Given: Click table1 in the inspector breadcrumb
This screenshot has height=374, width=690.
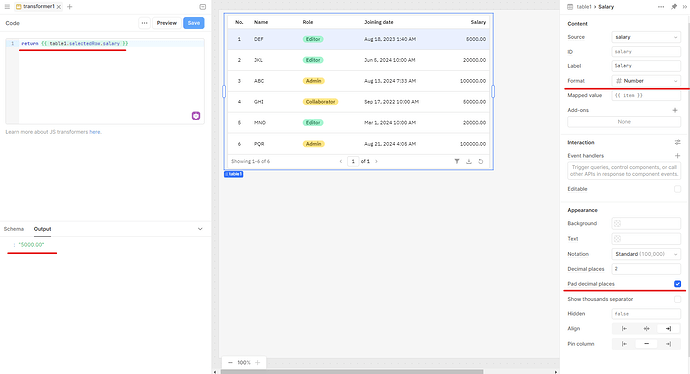Looking at the screenshot, I should [x=584, y=7].
